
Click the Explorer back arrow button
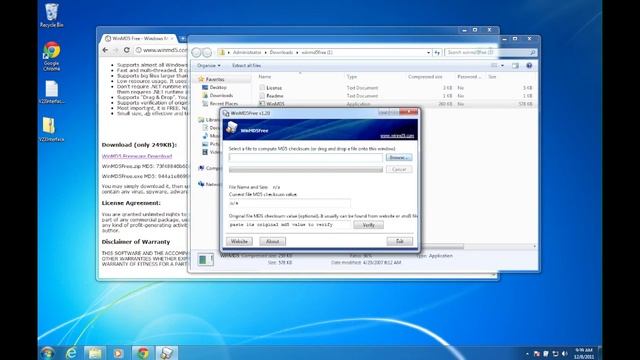196,53
